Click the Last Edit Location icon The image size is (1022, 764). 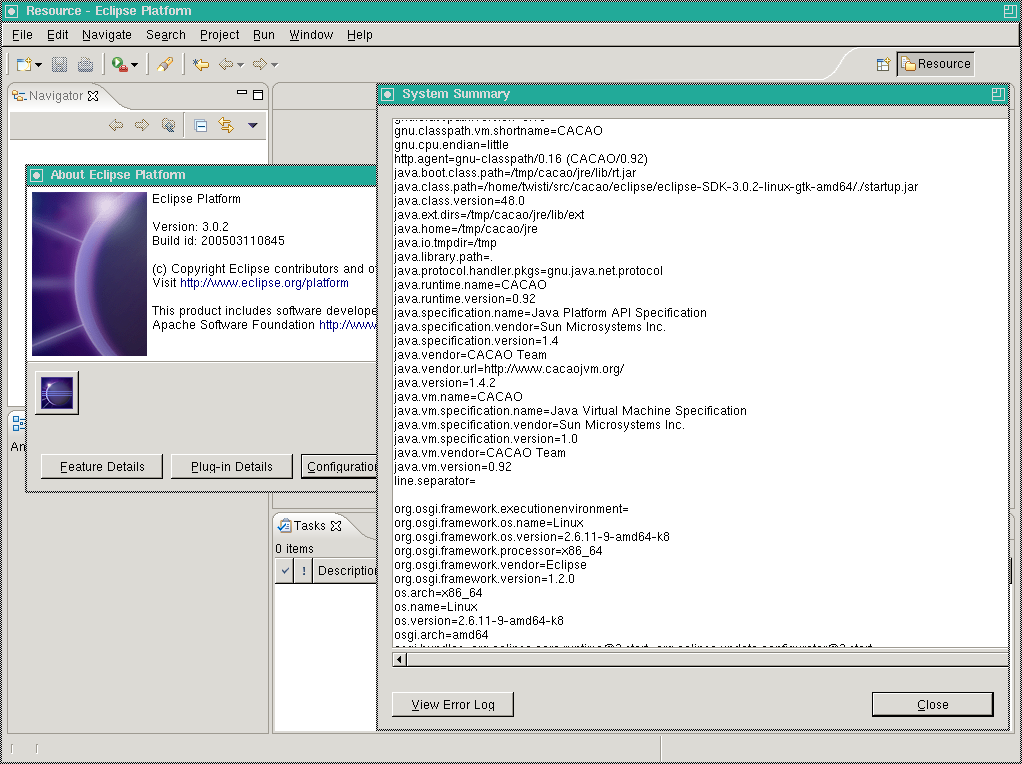coord(201,65)
